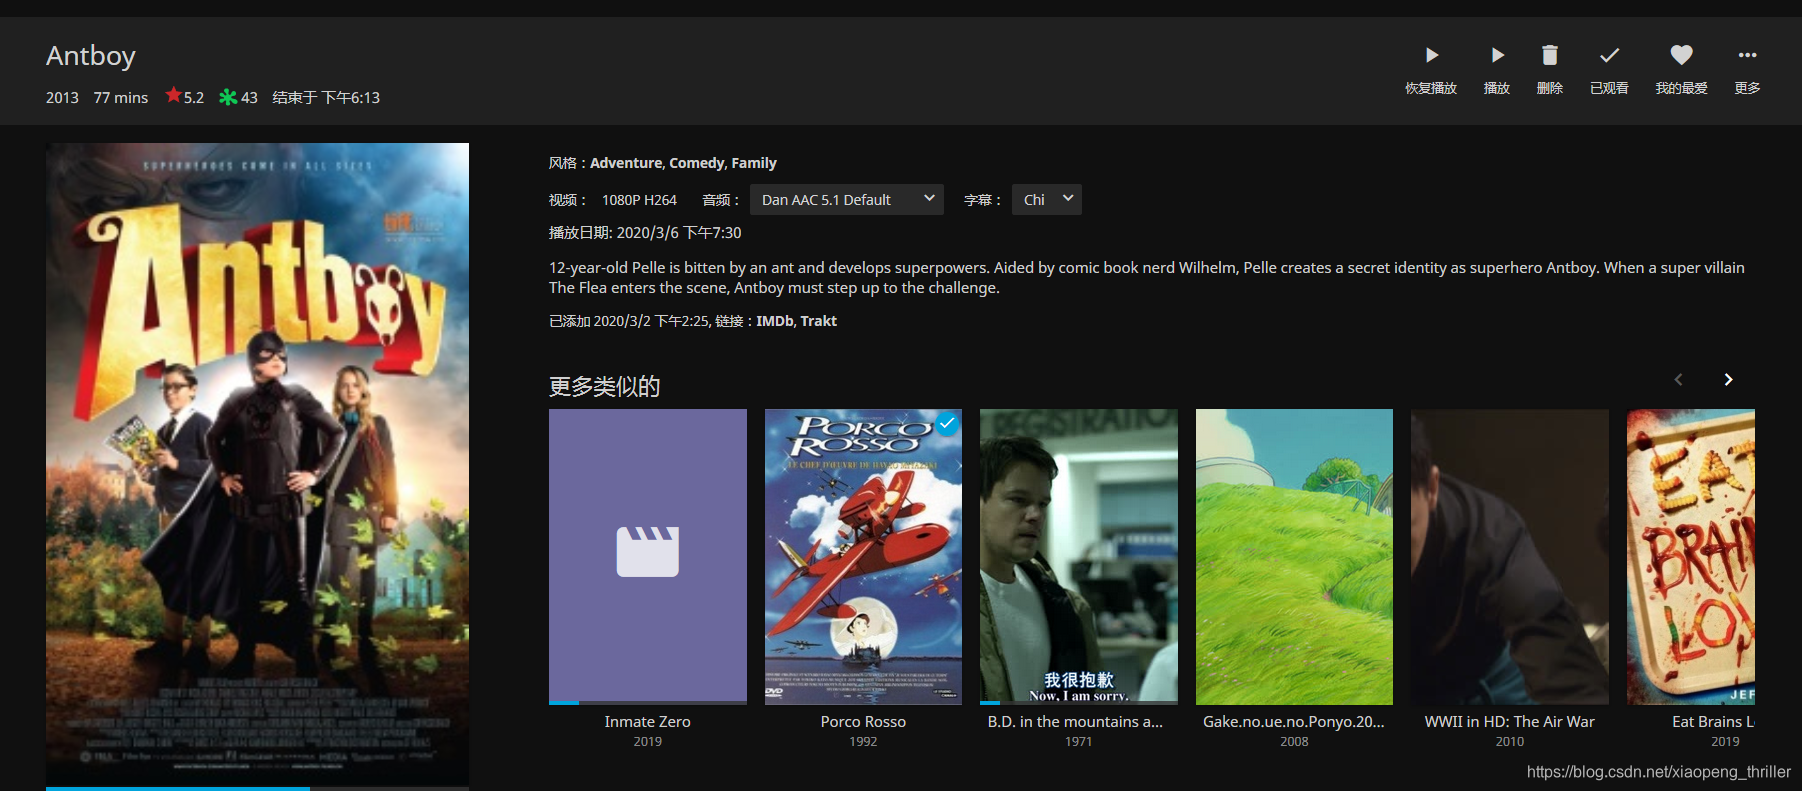The width and height of the screenshot is (1802, 791).
Task: Click the red star rating 5.2
Action: click(x=185, y=97)
